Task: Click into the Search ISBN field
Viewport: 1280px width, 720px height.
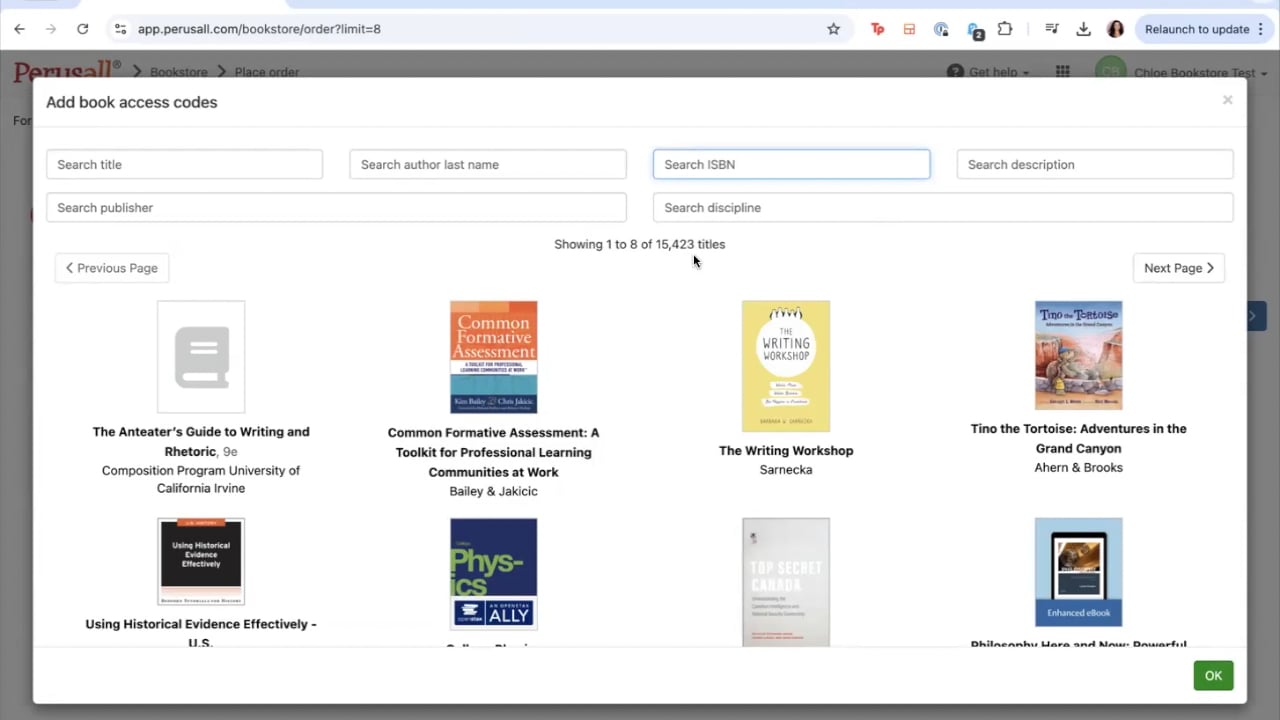Action: coord(791,164)
